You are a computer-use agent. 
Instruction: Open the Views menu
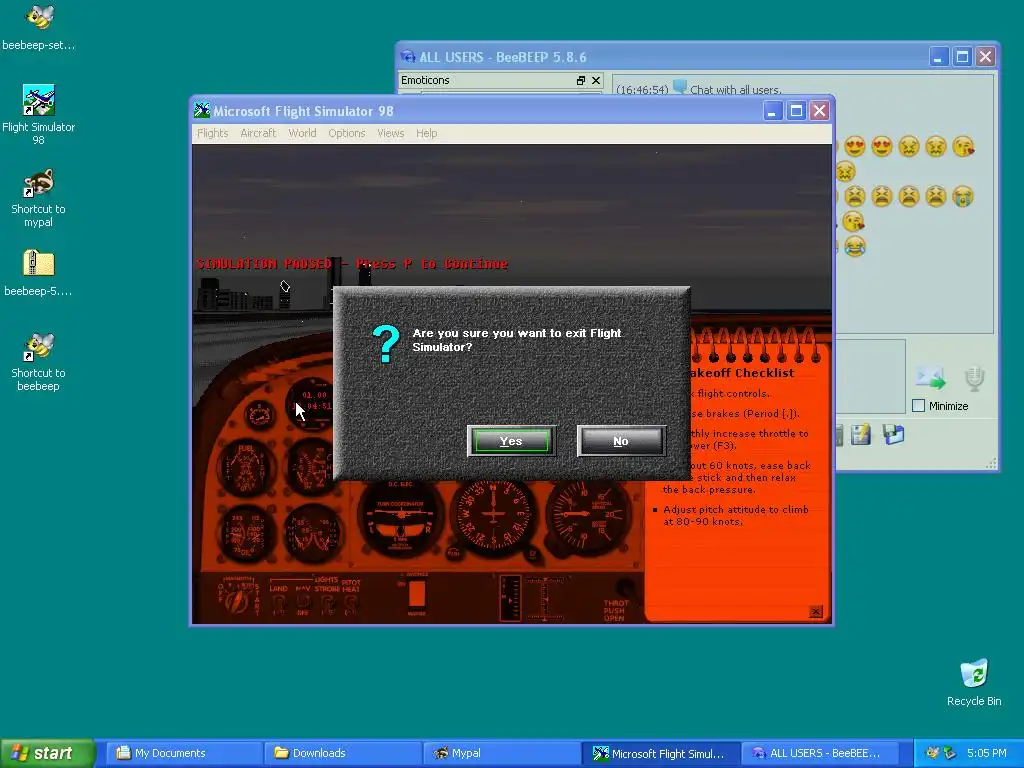391,133
